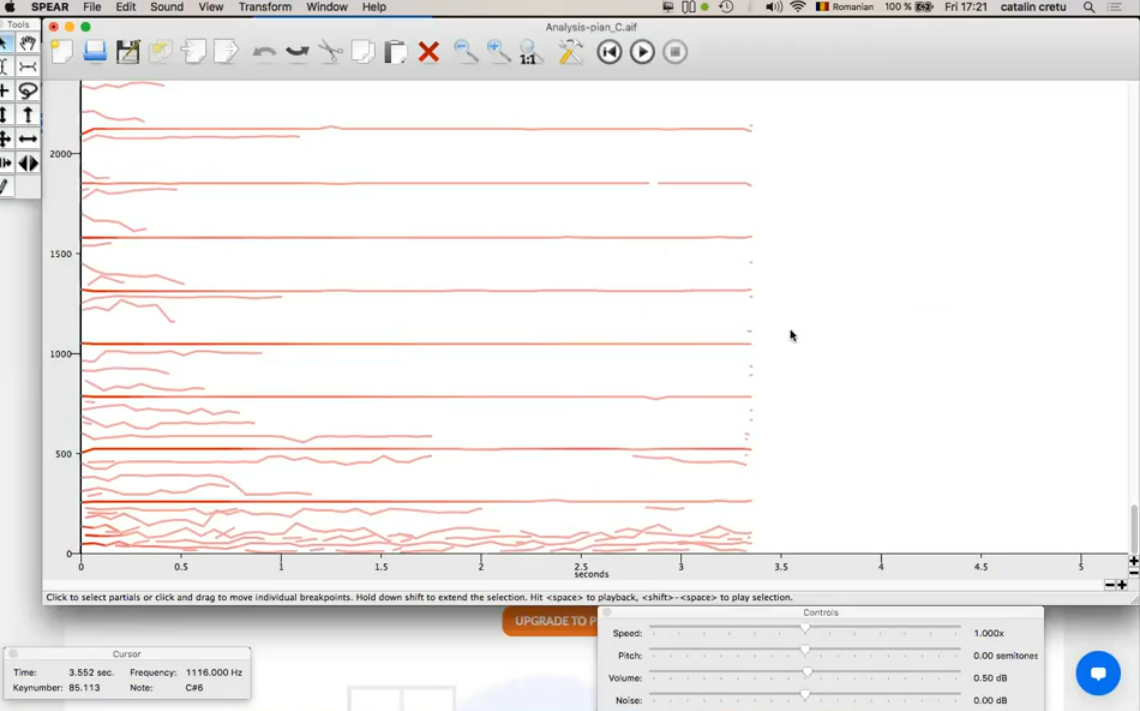
Task: Rewind playback to the start
Action: point(609,52)
